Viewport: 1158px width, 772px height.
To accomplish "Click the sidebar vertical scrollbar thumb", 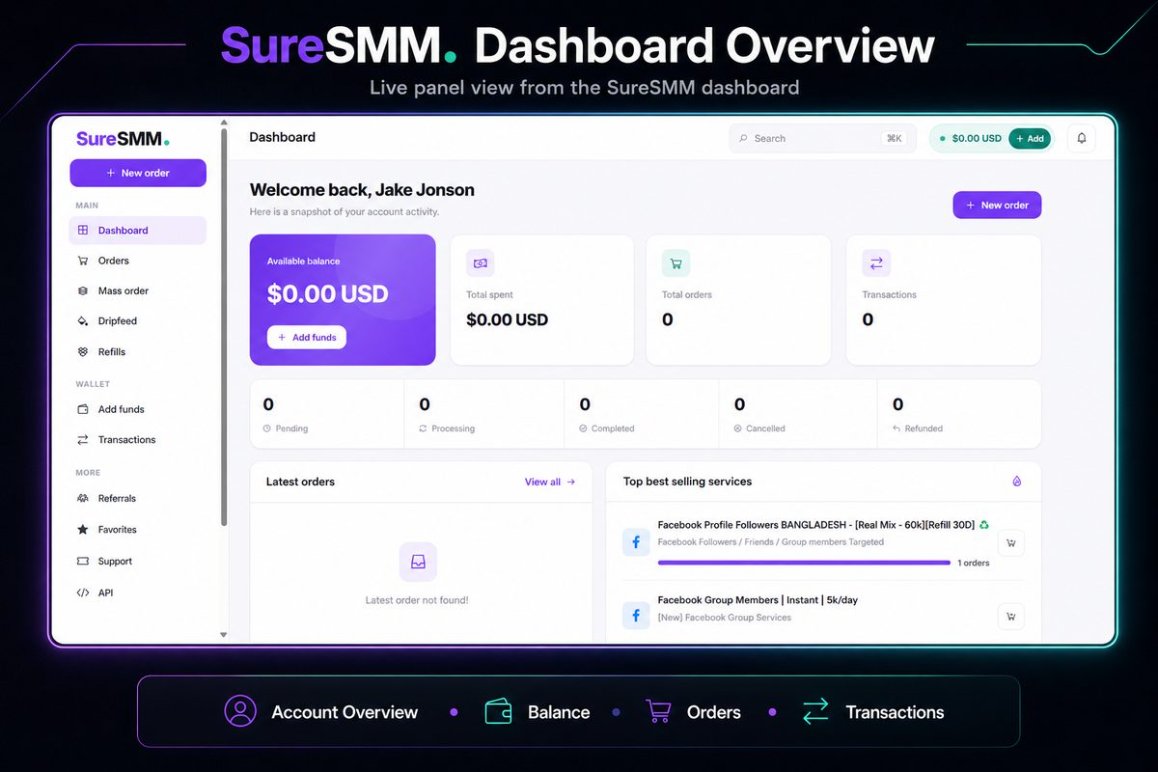I will point(224,327).
